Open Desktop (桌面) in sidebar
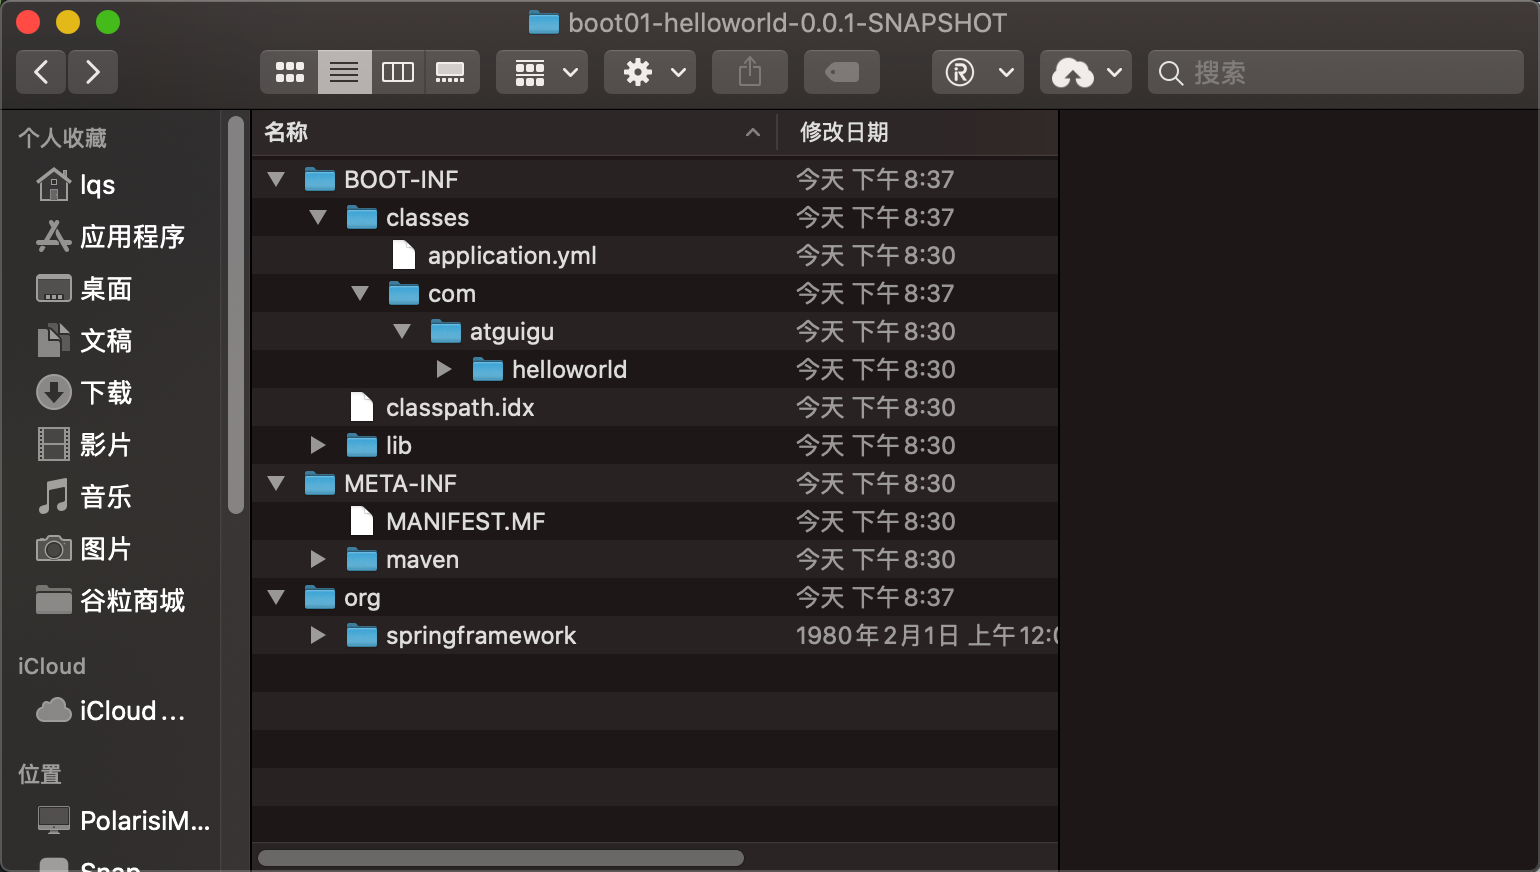 pos(84,289)
